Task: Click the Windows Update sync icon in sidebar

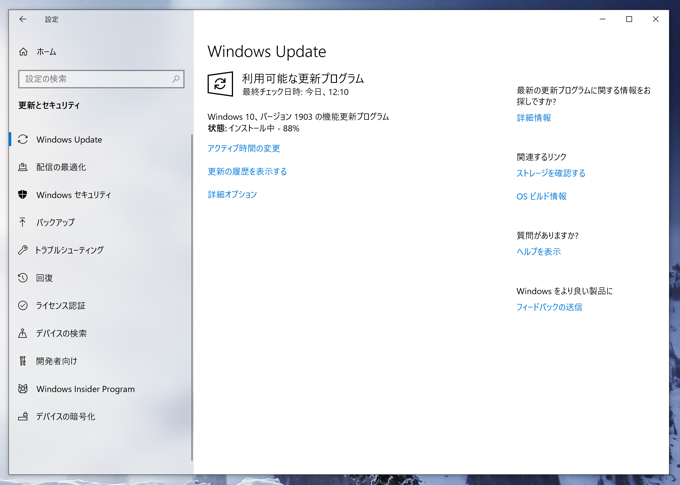Action: click(x=23, y=139)
